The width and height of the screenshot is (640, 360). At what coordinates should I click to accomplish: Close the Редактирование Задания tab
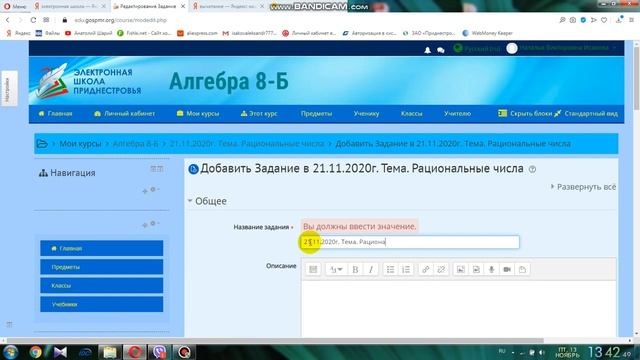pyautogui.click(x=183, y=6)
